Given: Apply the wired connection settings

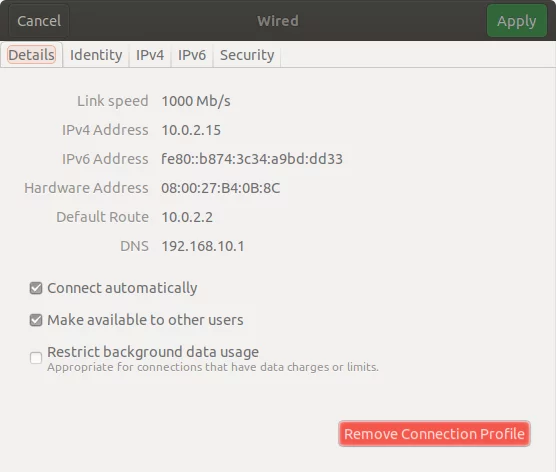Looking at the screenshot, I should pos(517,21).
